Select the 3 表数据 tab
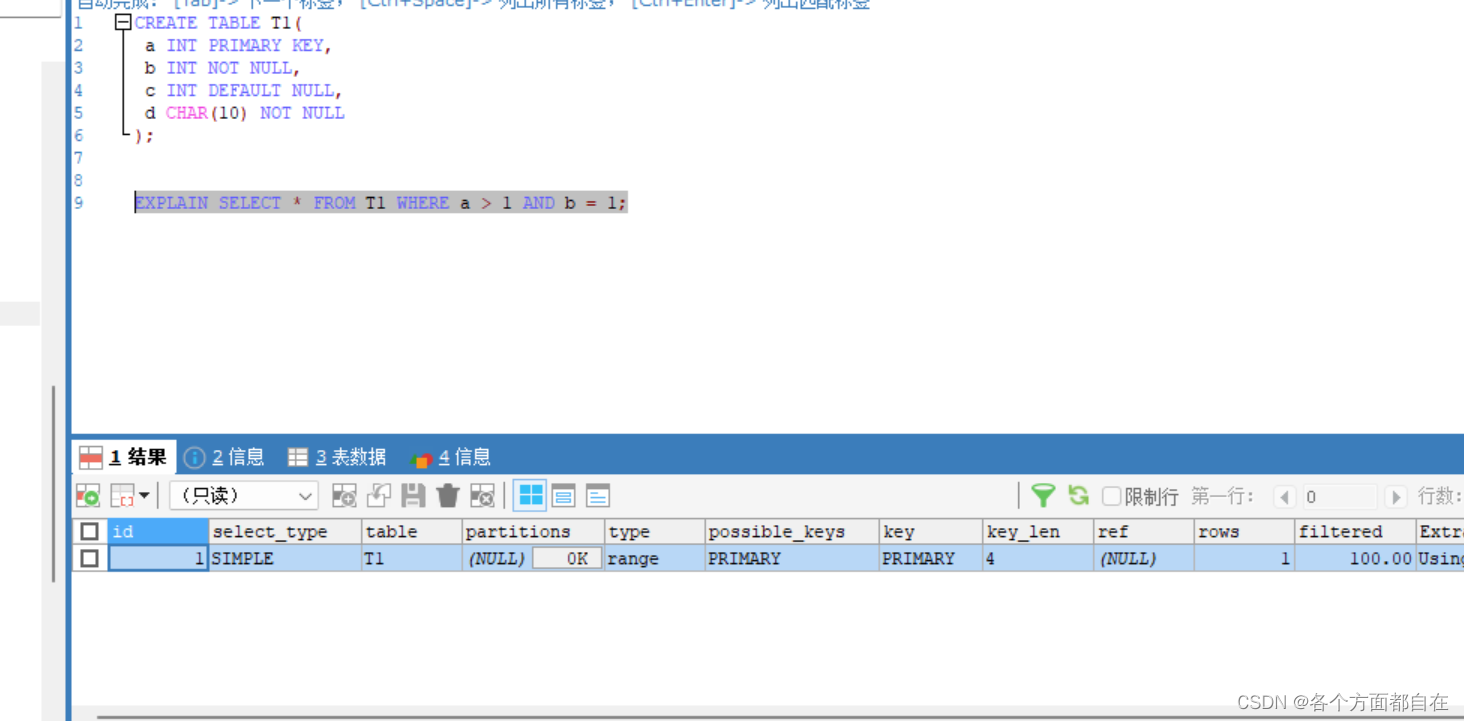The width and height of the screenshot is (1464, 721). (x=337, y=457)
